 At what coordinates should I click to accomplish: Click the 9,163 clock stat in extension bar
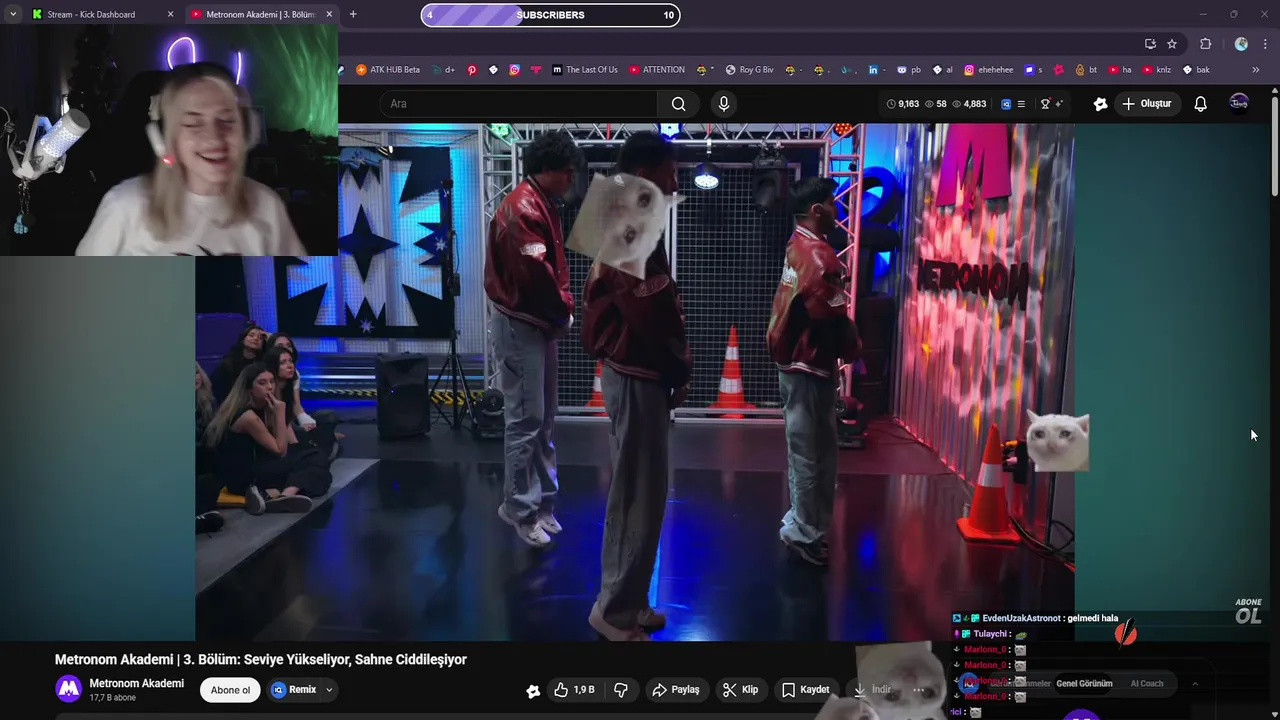903,104
